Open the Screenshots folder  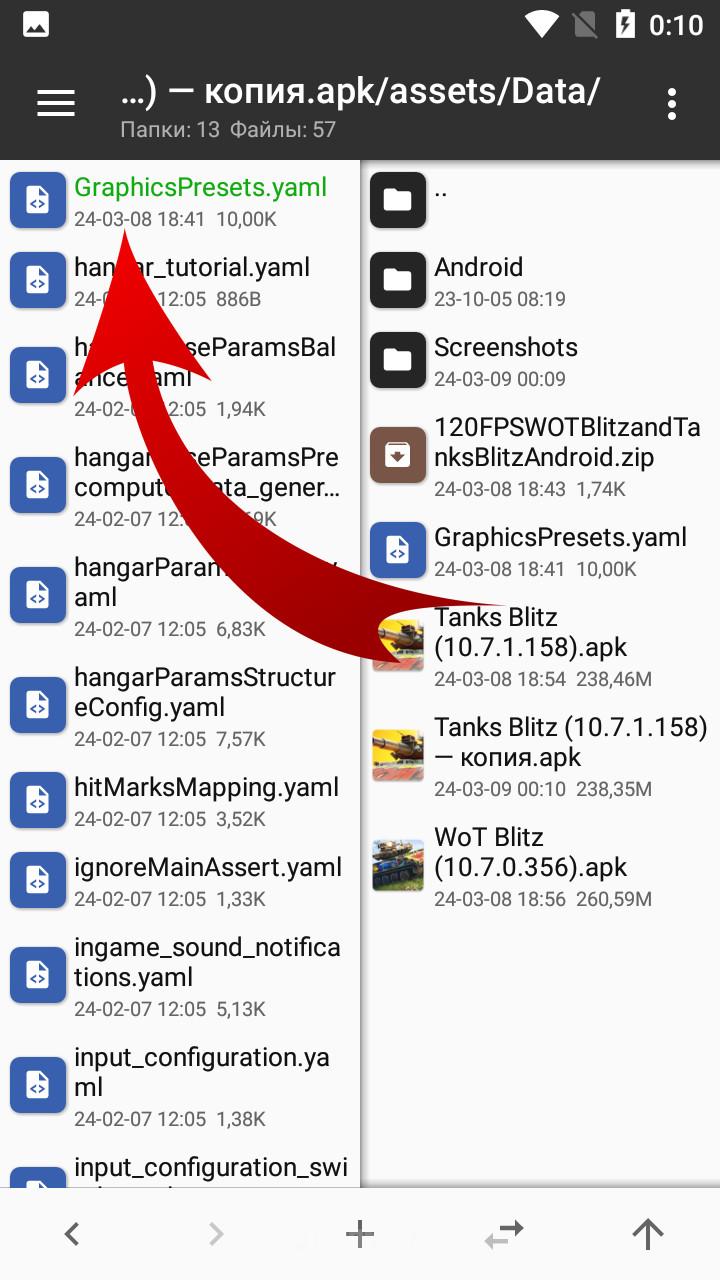[540, 360]
